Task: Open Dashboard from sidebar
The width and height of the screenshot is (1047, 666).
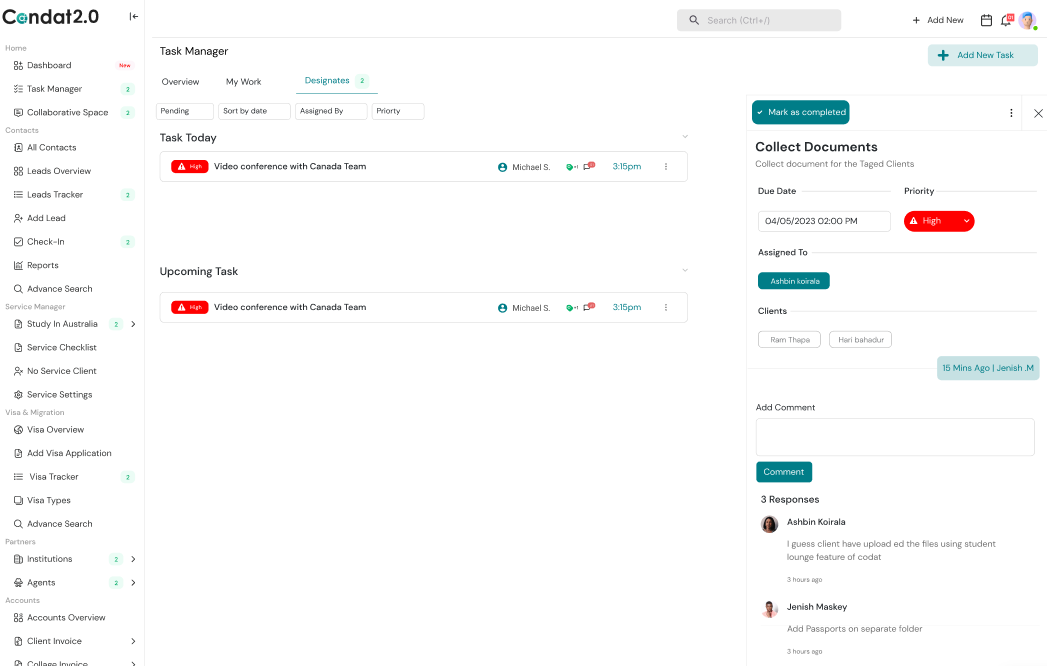Action: [49, 65]
